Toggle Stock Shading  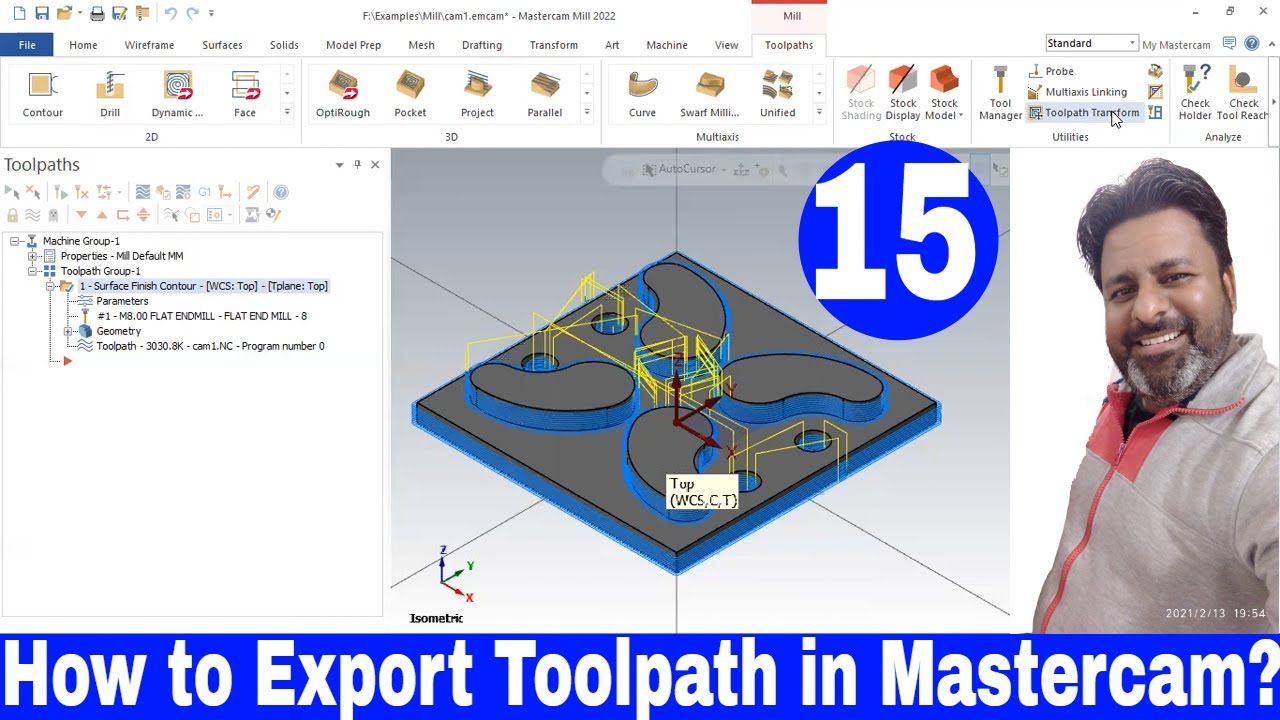861,94
